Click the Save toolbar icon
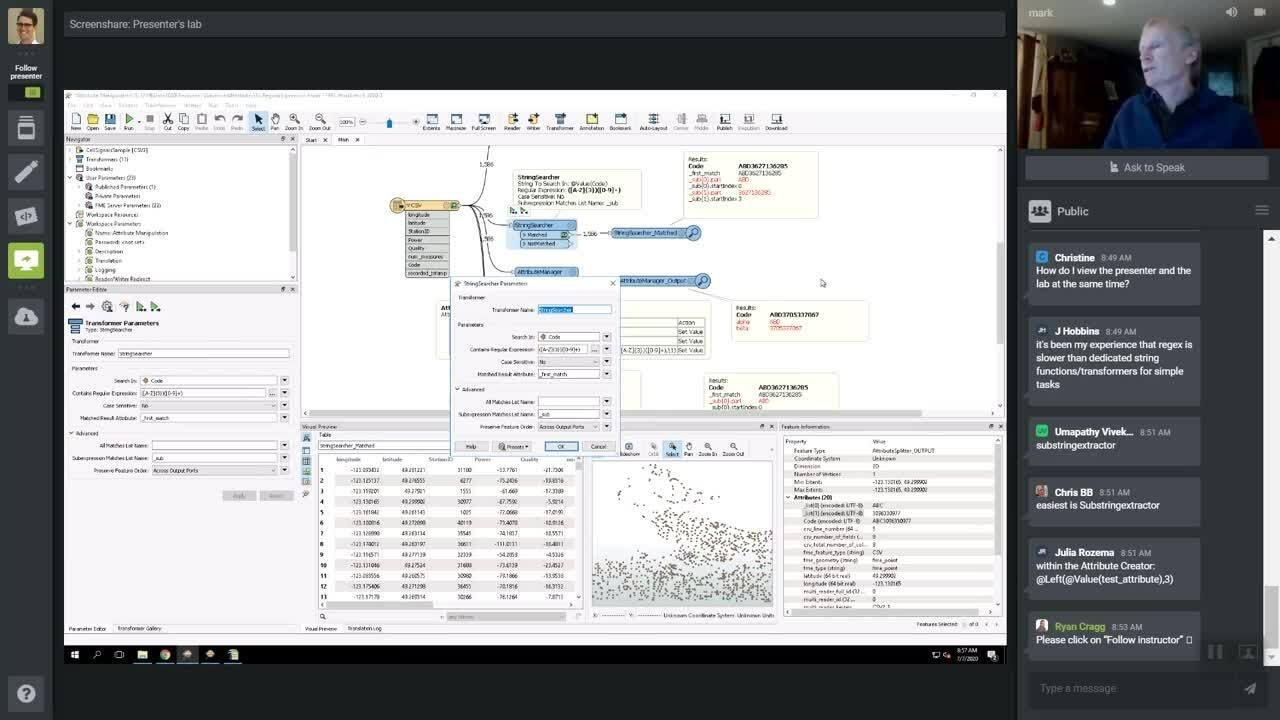This screenshot has height=720, width=1280. click(109, 120)
